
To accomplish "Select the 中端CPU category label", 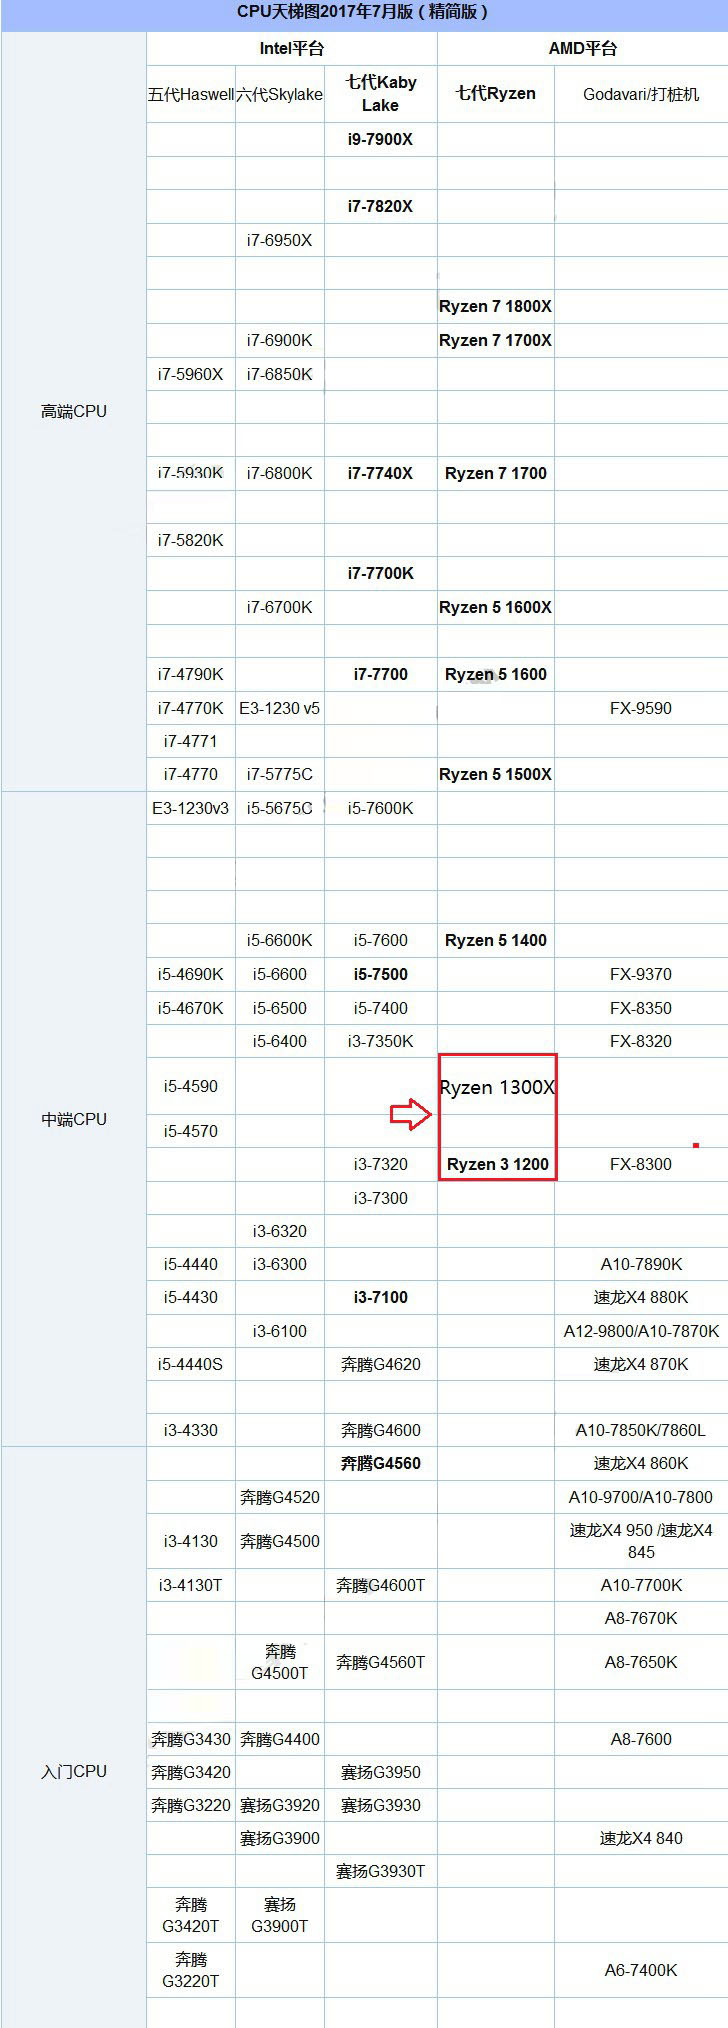I will [73, 1119].
